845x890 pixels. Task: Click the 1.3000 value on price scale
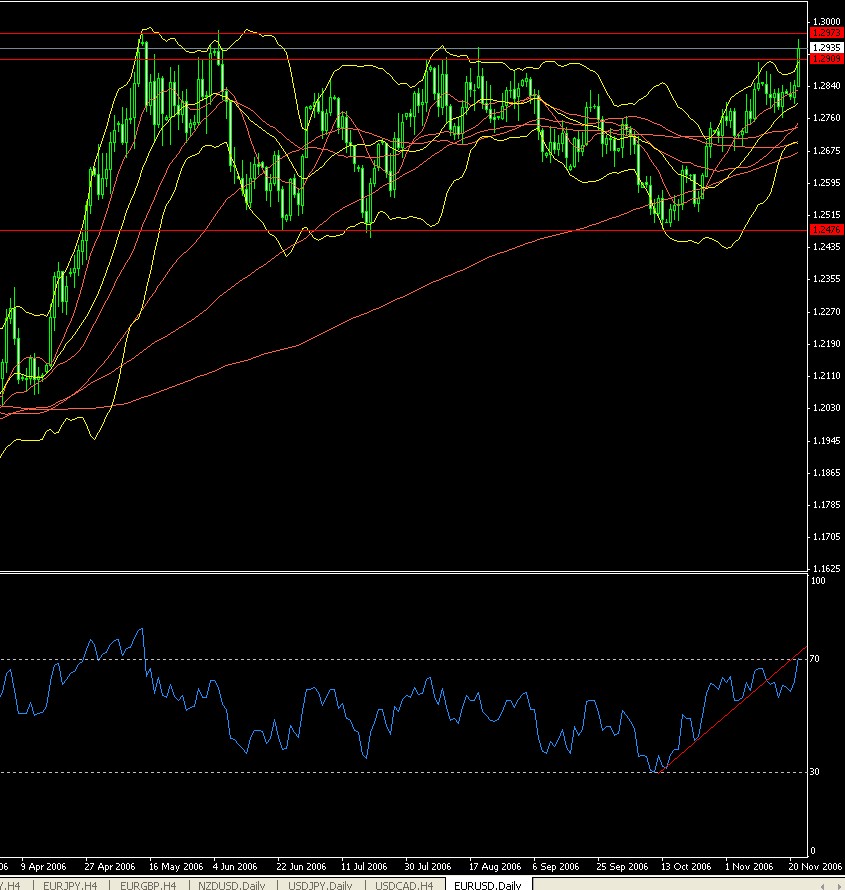point(827,22)
